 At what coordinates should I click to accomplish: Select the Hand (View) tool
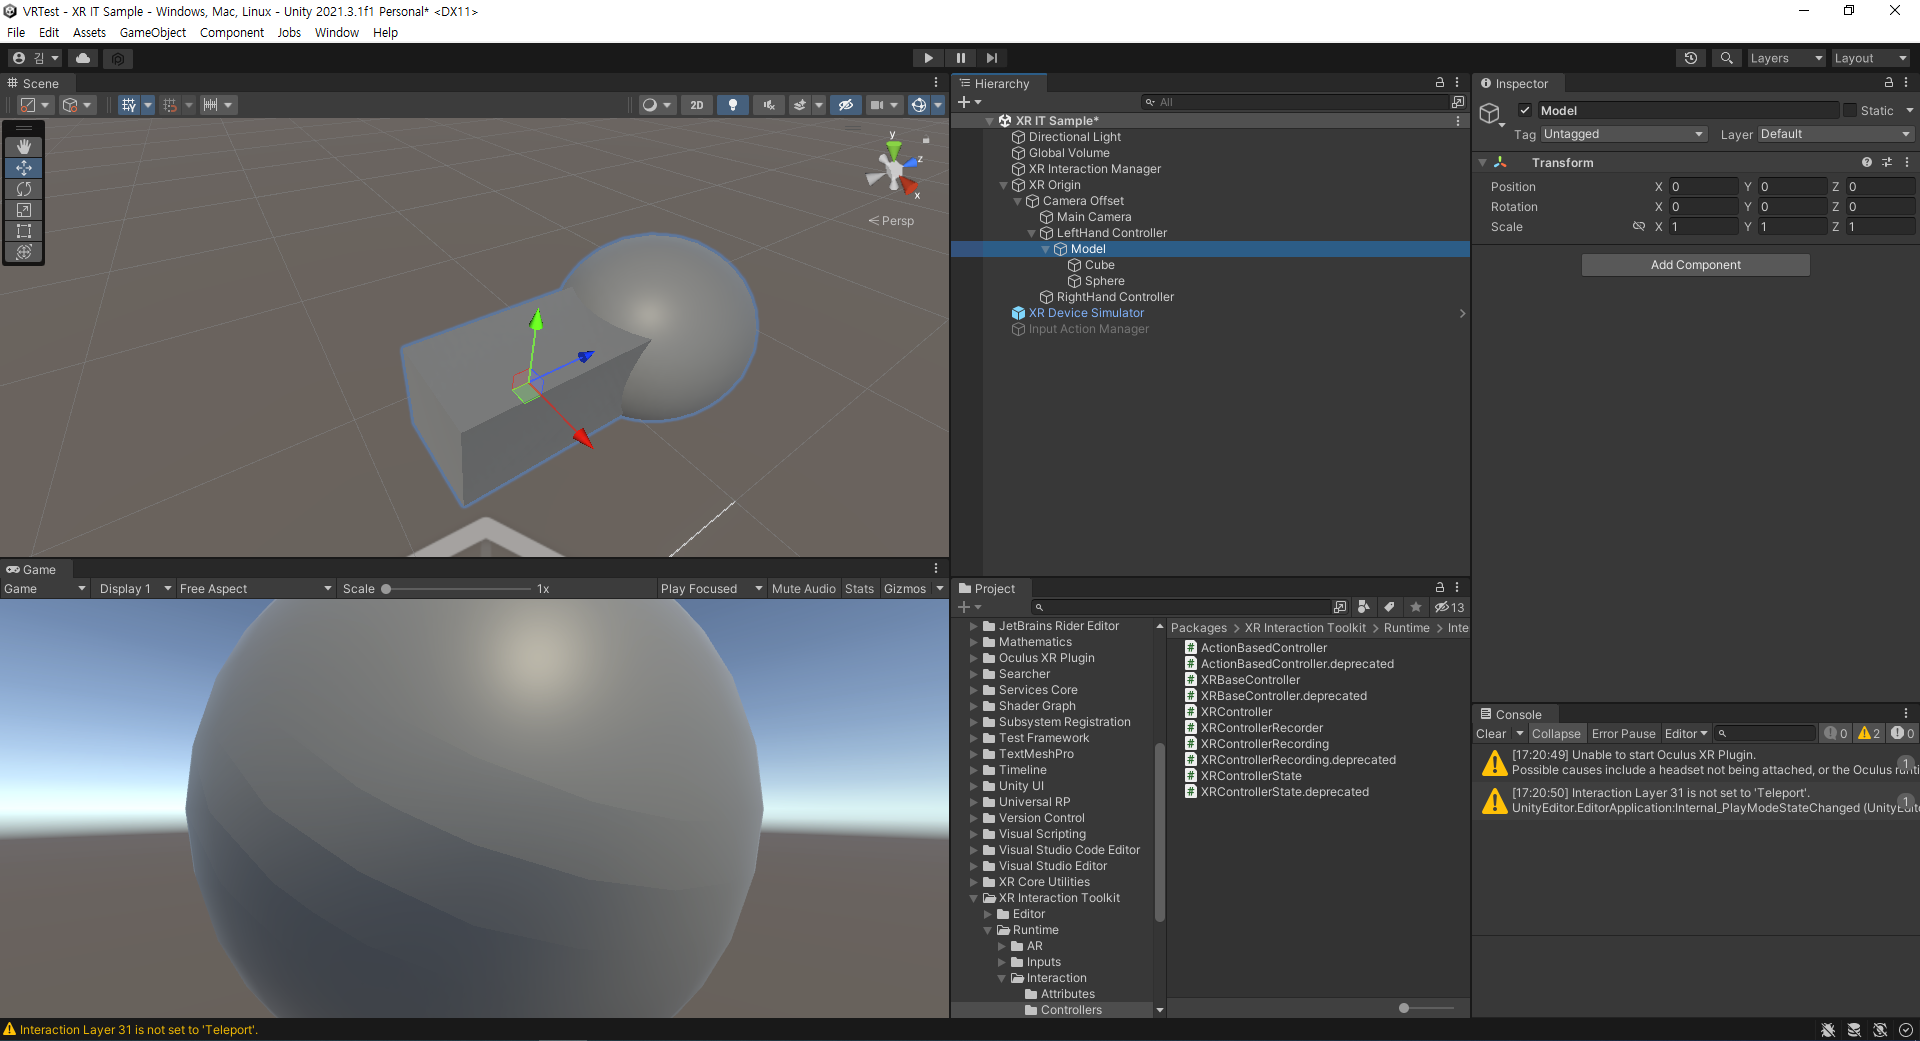point(24,147)
